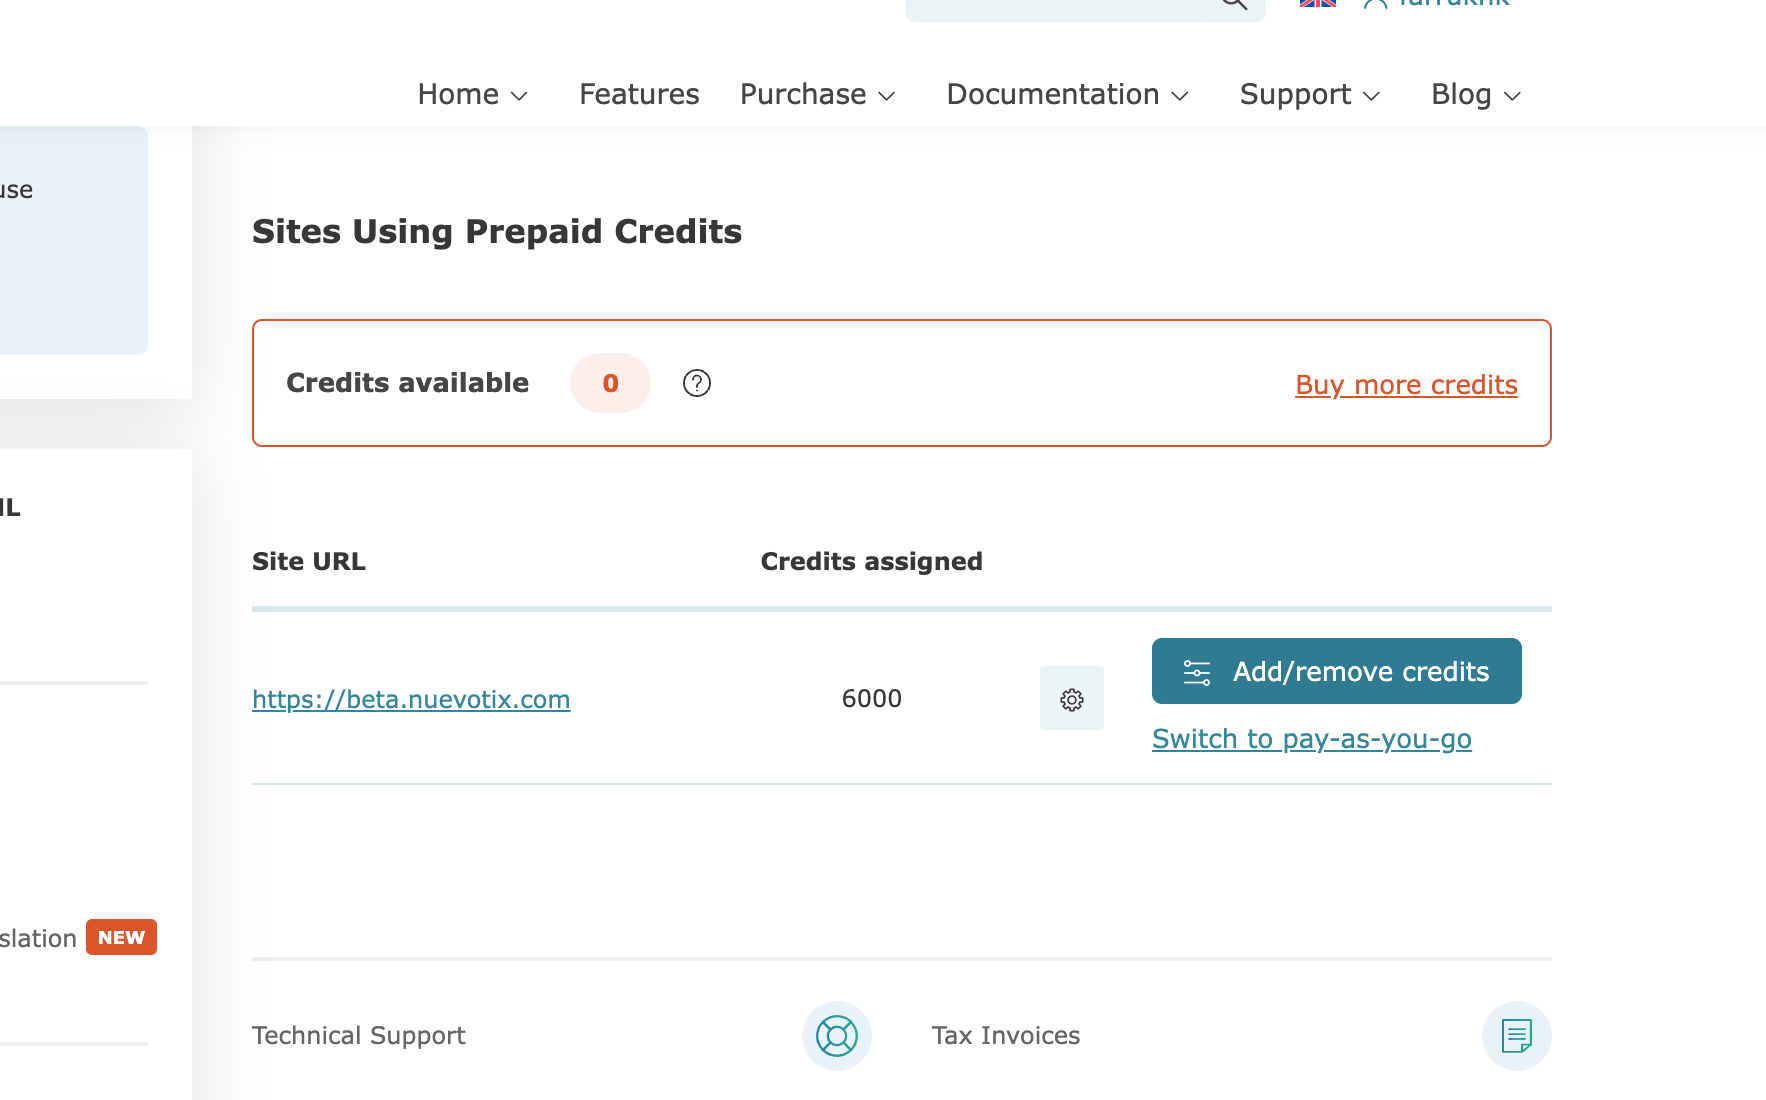Click the magnifier search icon in search box

(x=1234, y=4)
